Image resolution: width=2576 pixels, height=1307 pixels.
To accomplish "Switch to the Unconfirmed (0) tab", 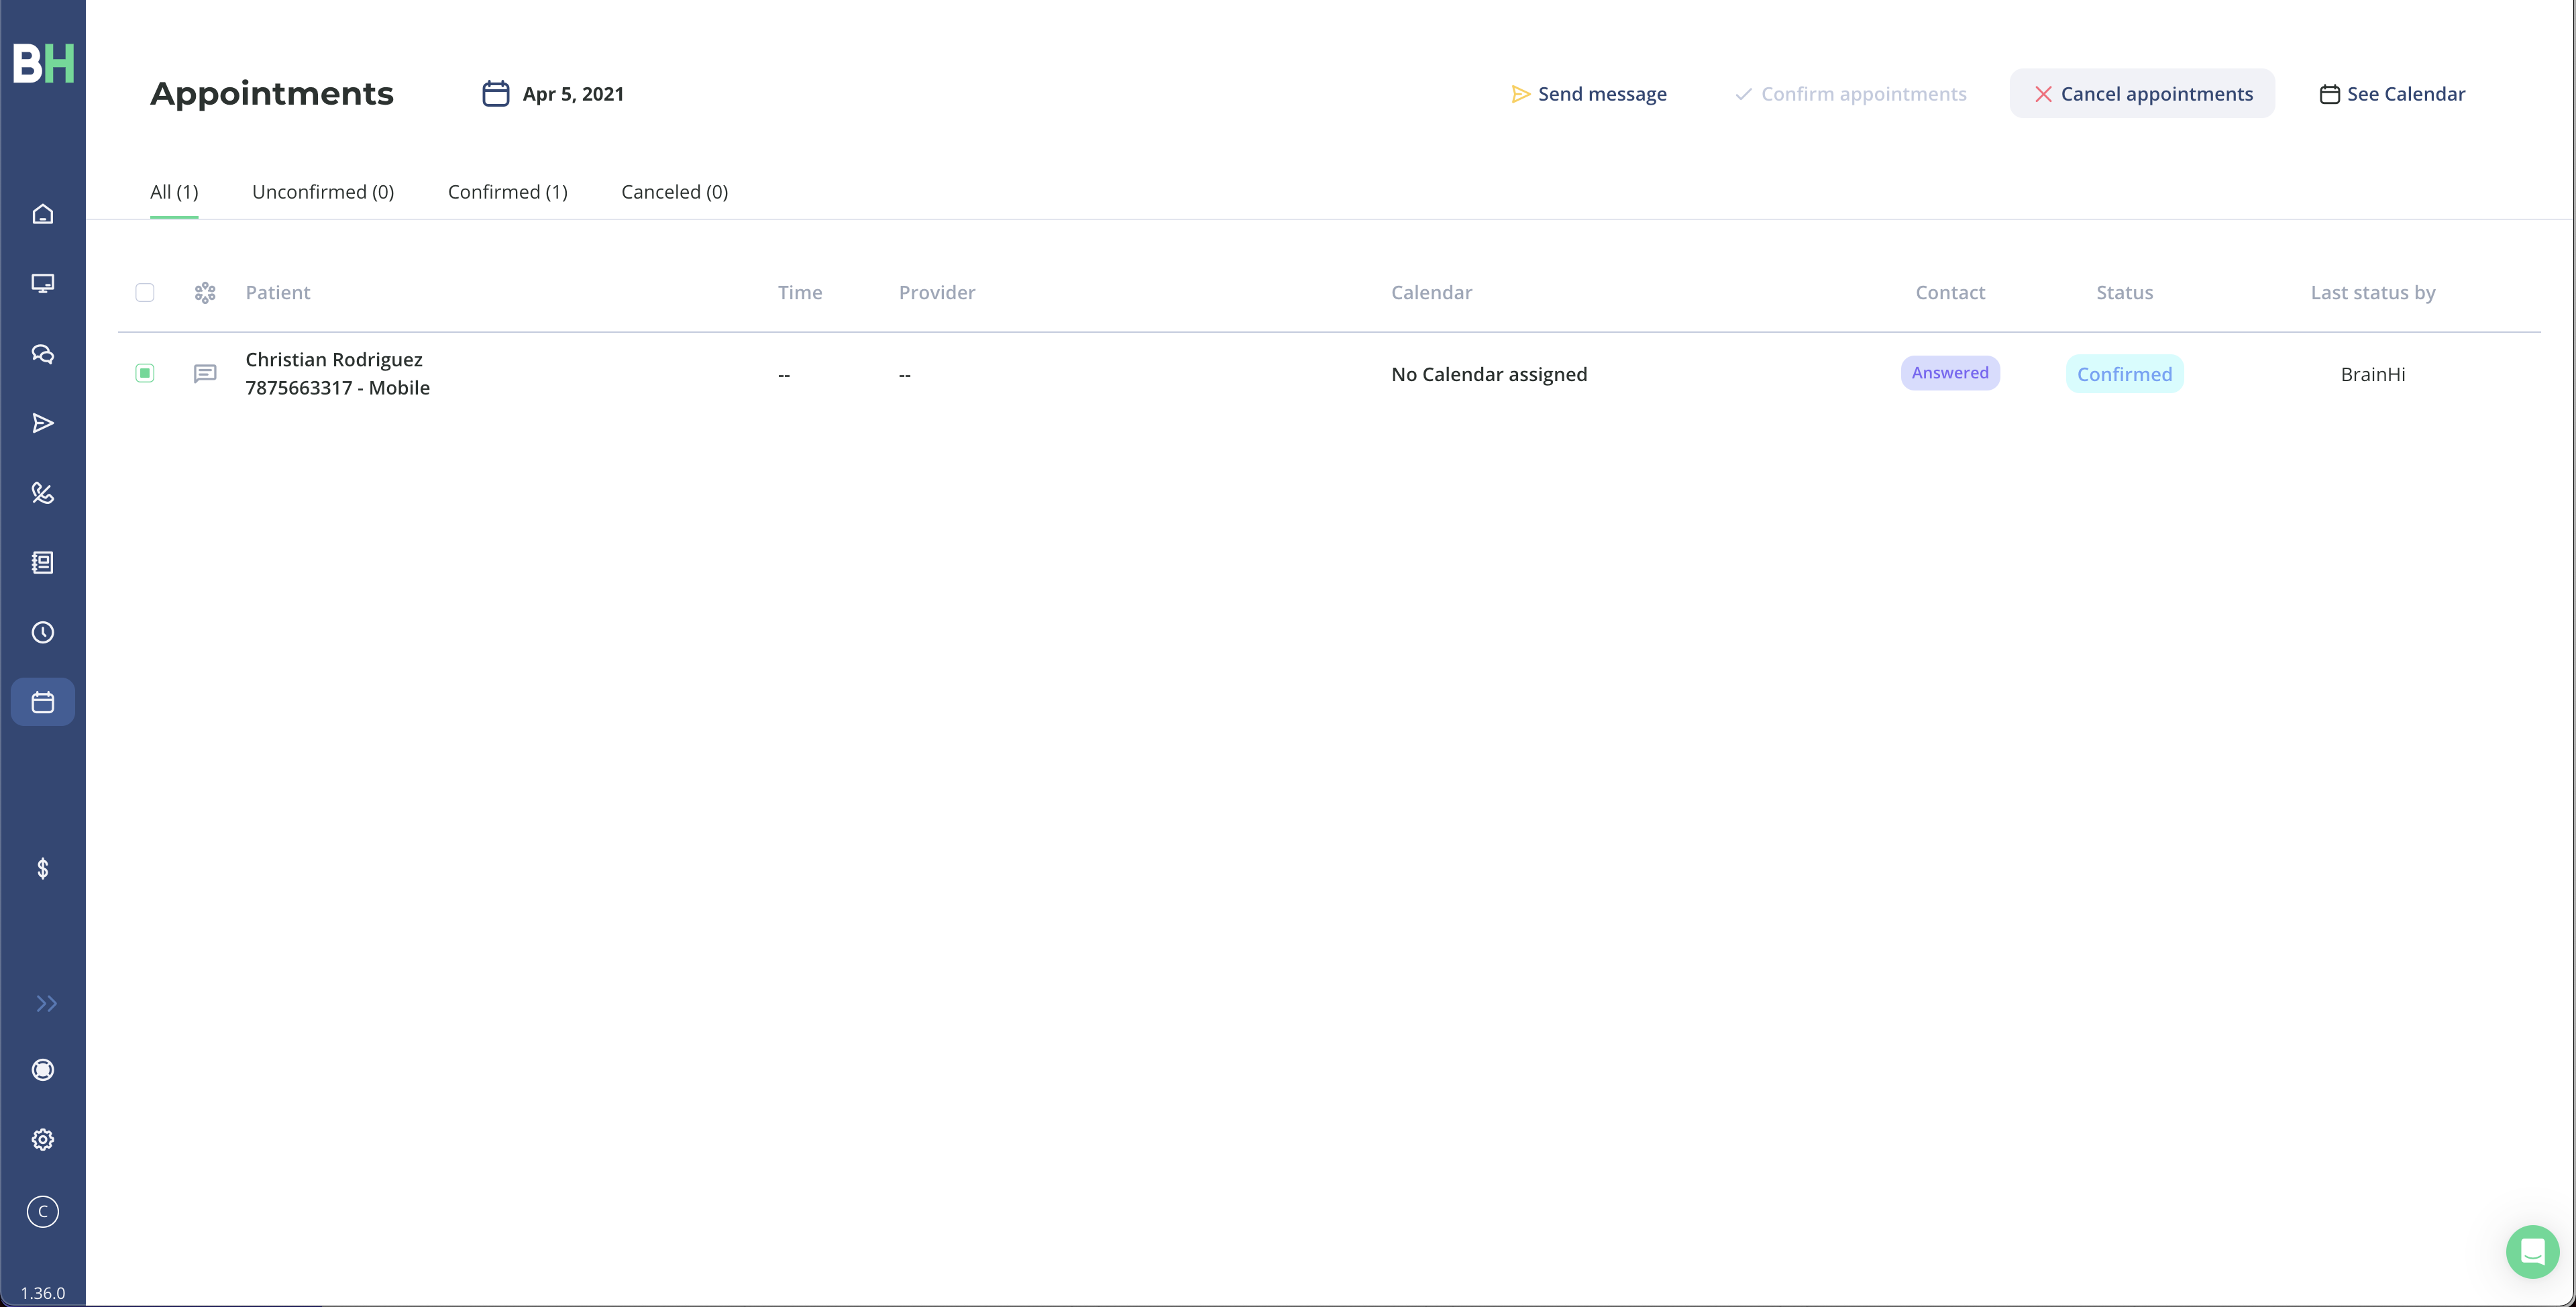I will click(x=323, y=192).
